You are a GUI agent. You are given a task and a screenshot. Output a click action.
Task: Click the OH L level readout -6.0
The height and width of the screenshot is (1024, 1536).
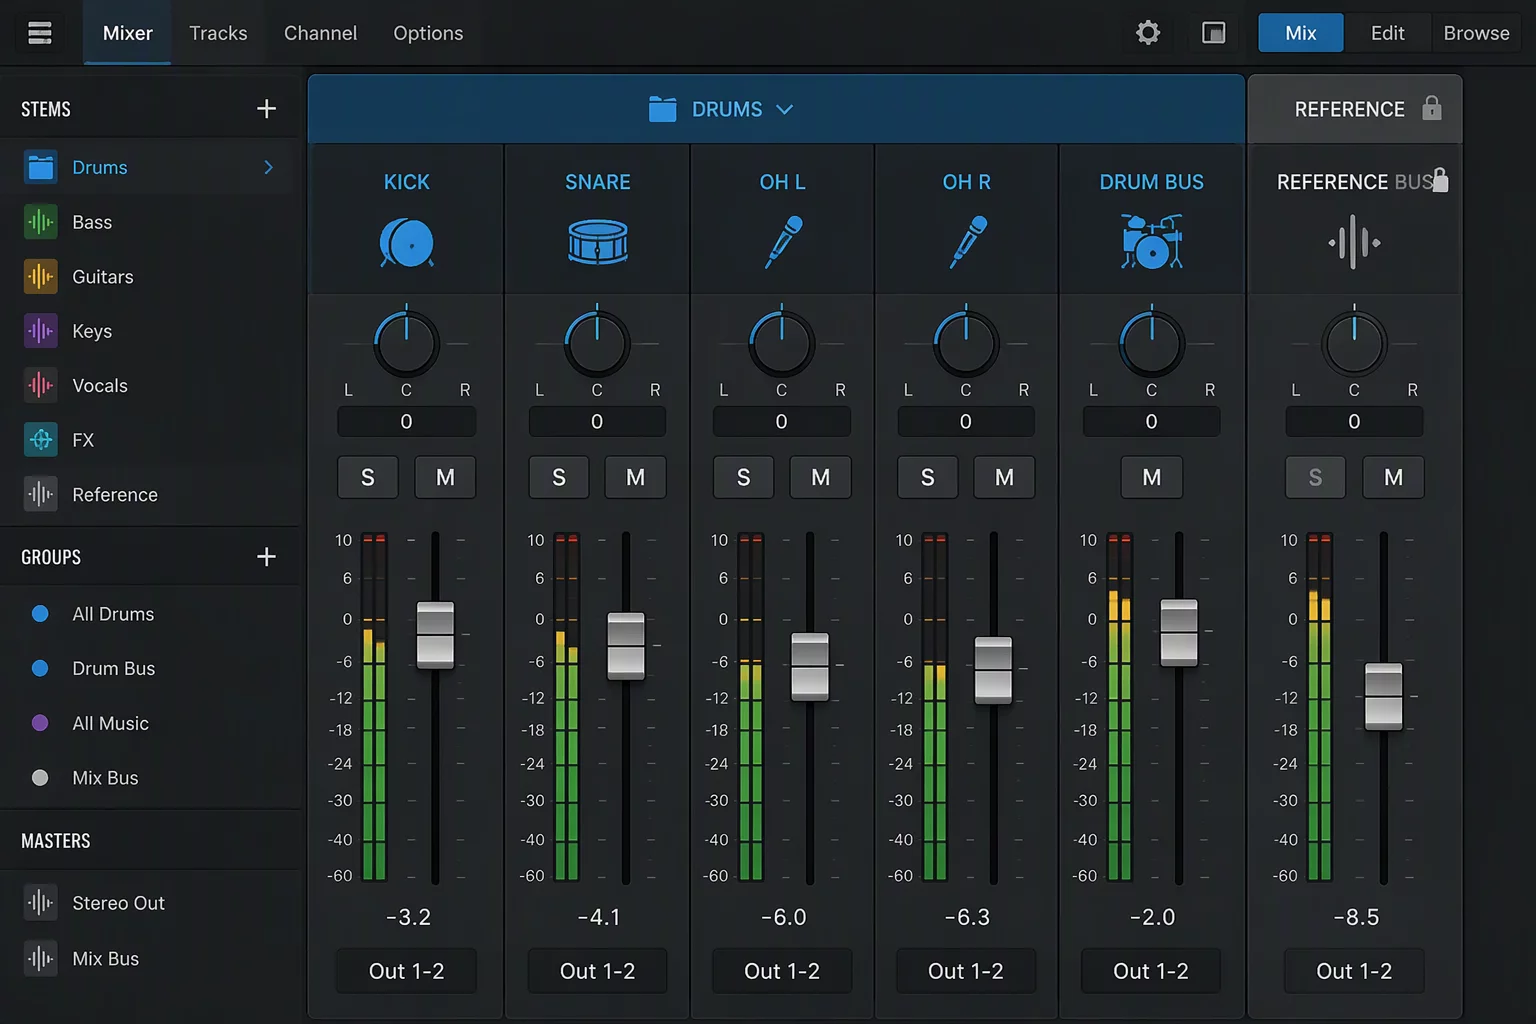coord(783,917)
